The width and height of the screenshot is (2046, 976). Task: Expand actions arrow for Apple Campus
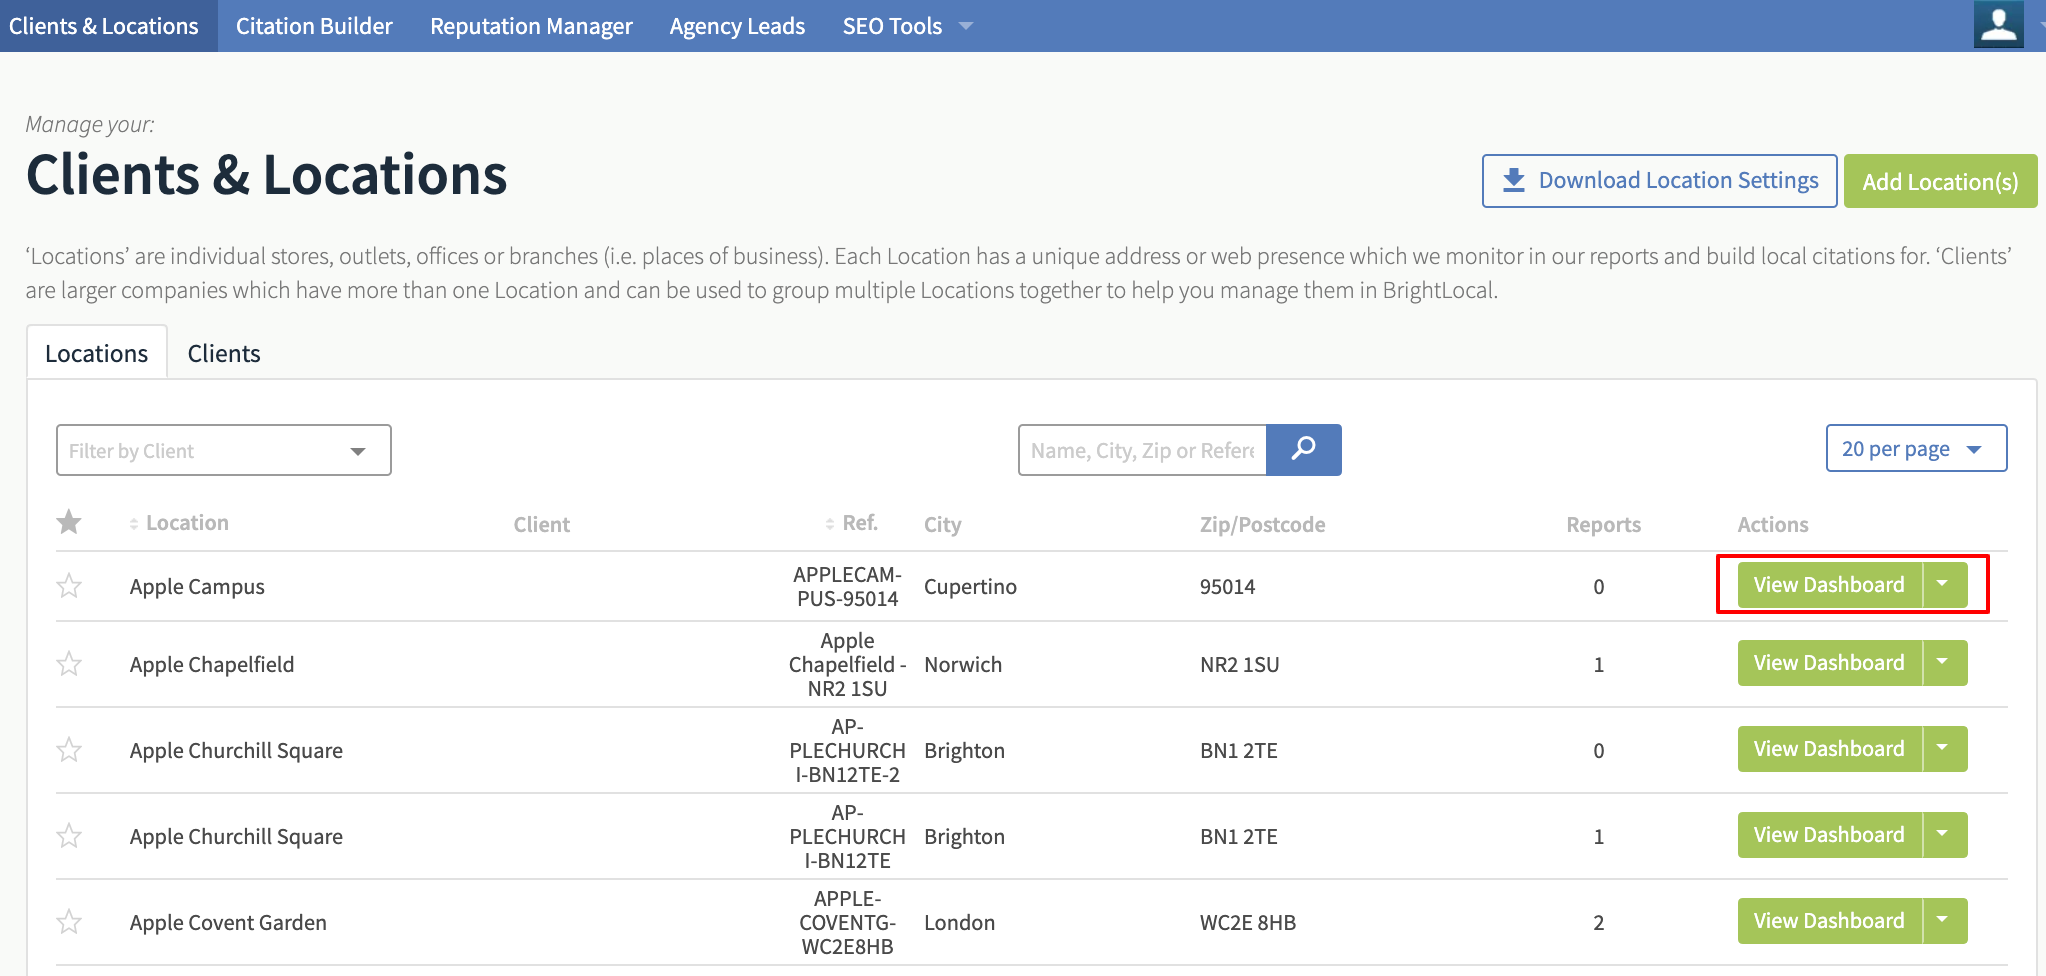[x=1945, y=584]
